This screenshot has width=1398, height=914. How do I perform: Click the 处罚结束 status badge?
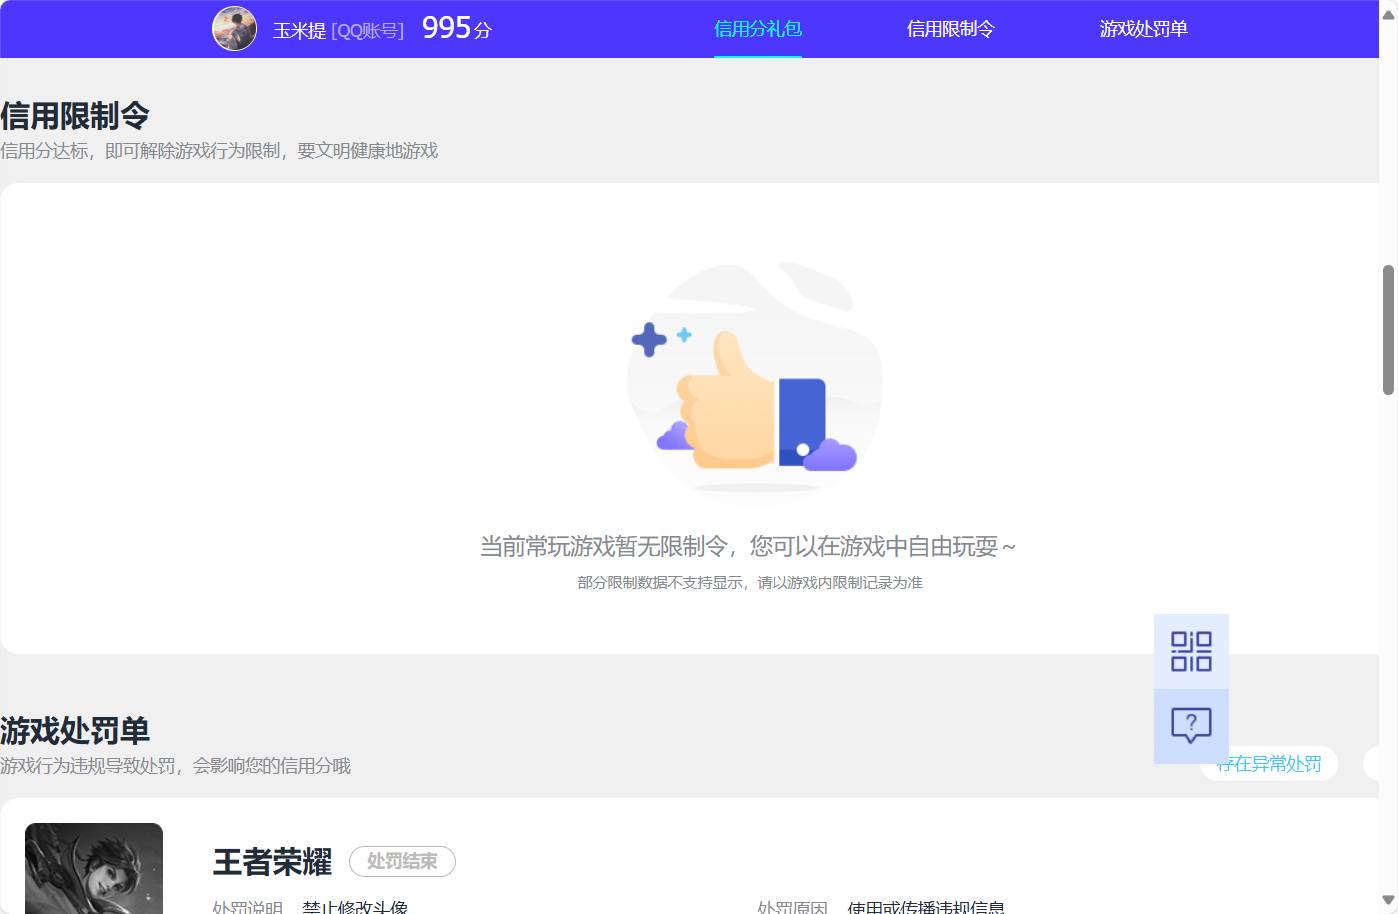coord(402,861)
